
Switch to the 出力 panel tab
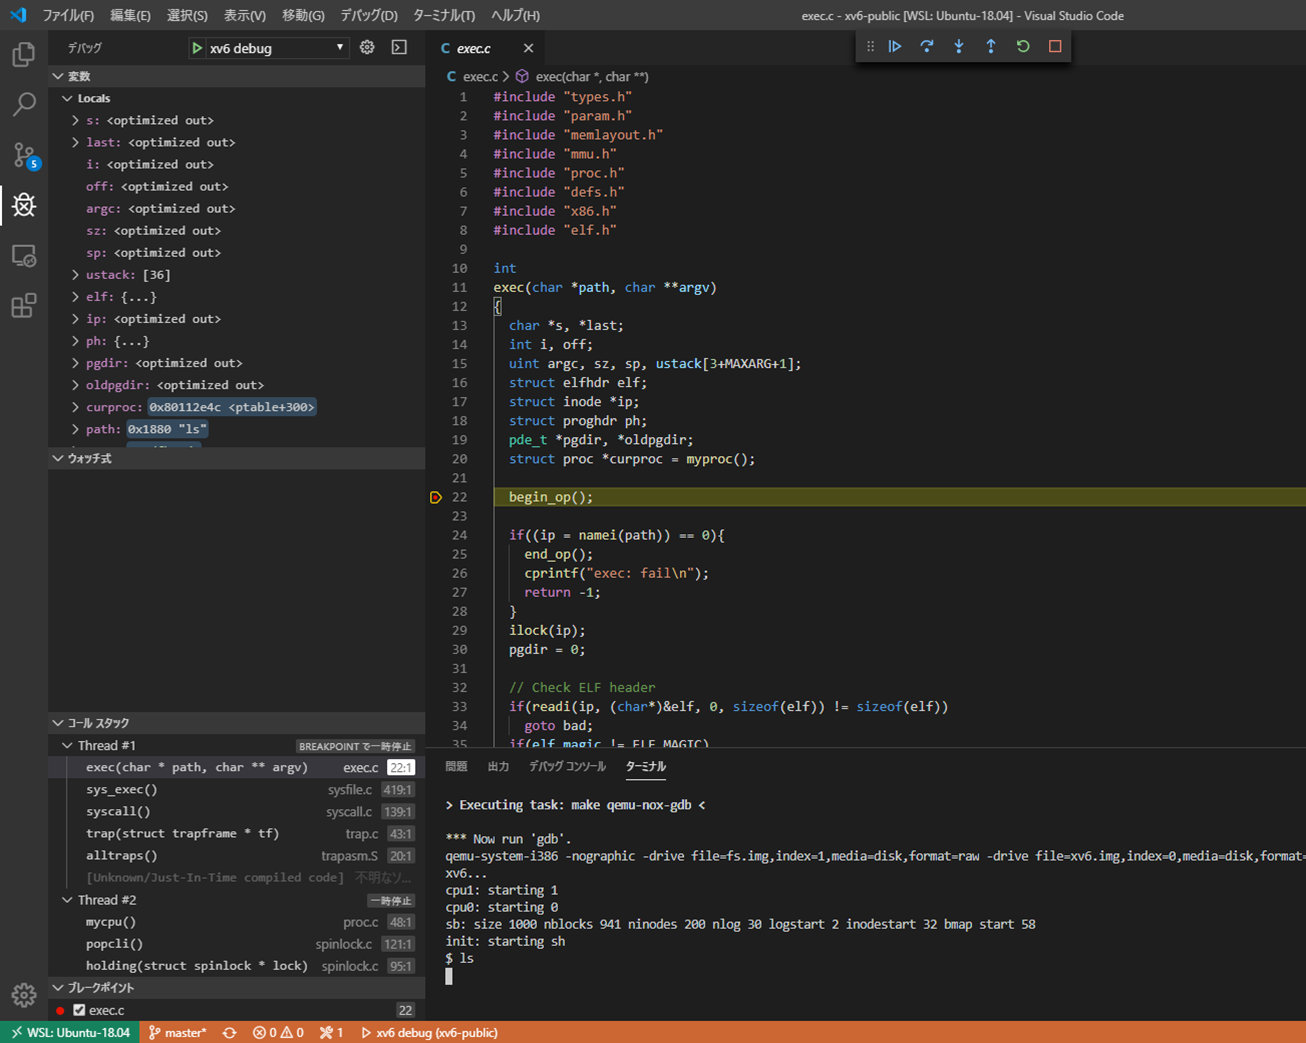point(498,766)
